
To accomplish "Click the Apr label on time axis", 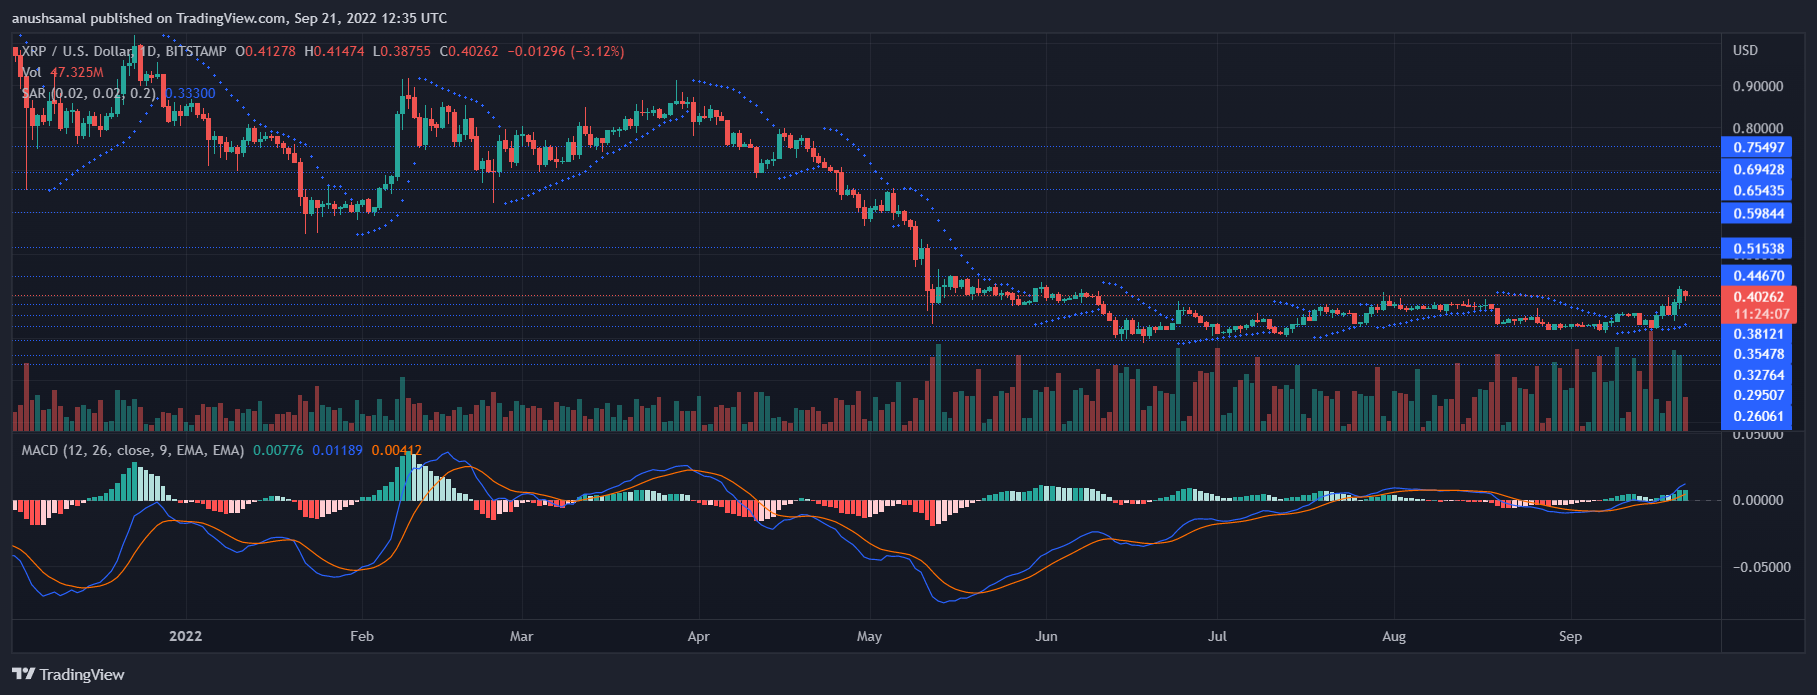I will click(698, 636).
